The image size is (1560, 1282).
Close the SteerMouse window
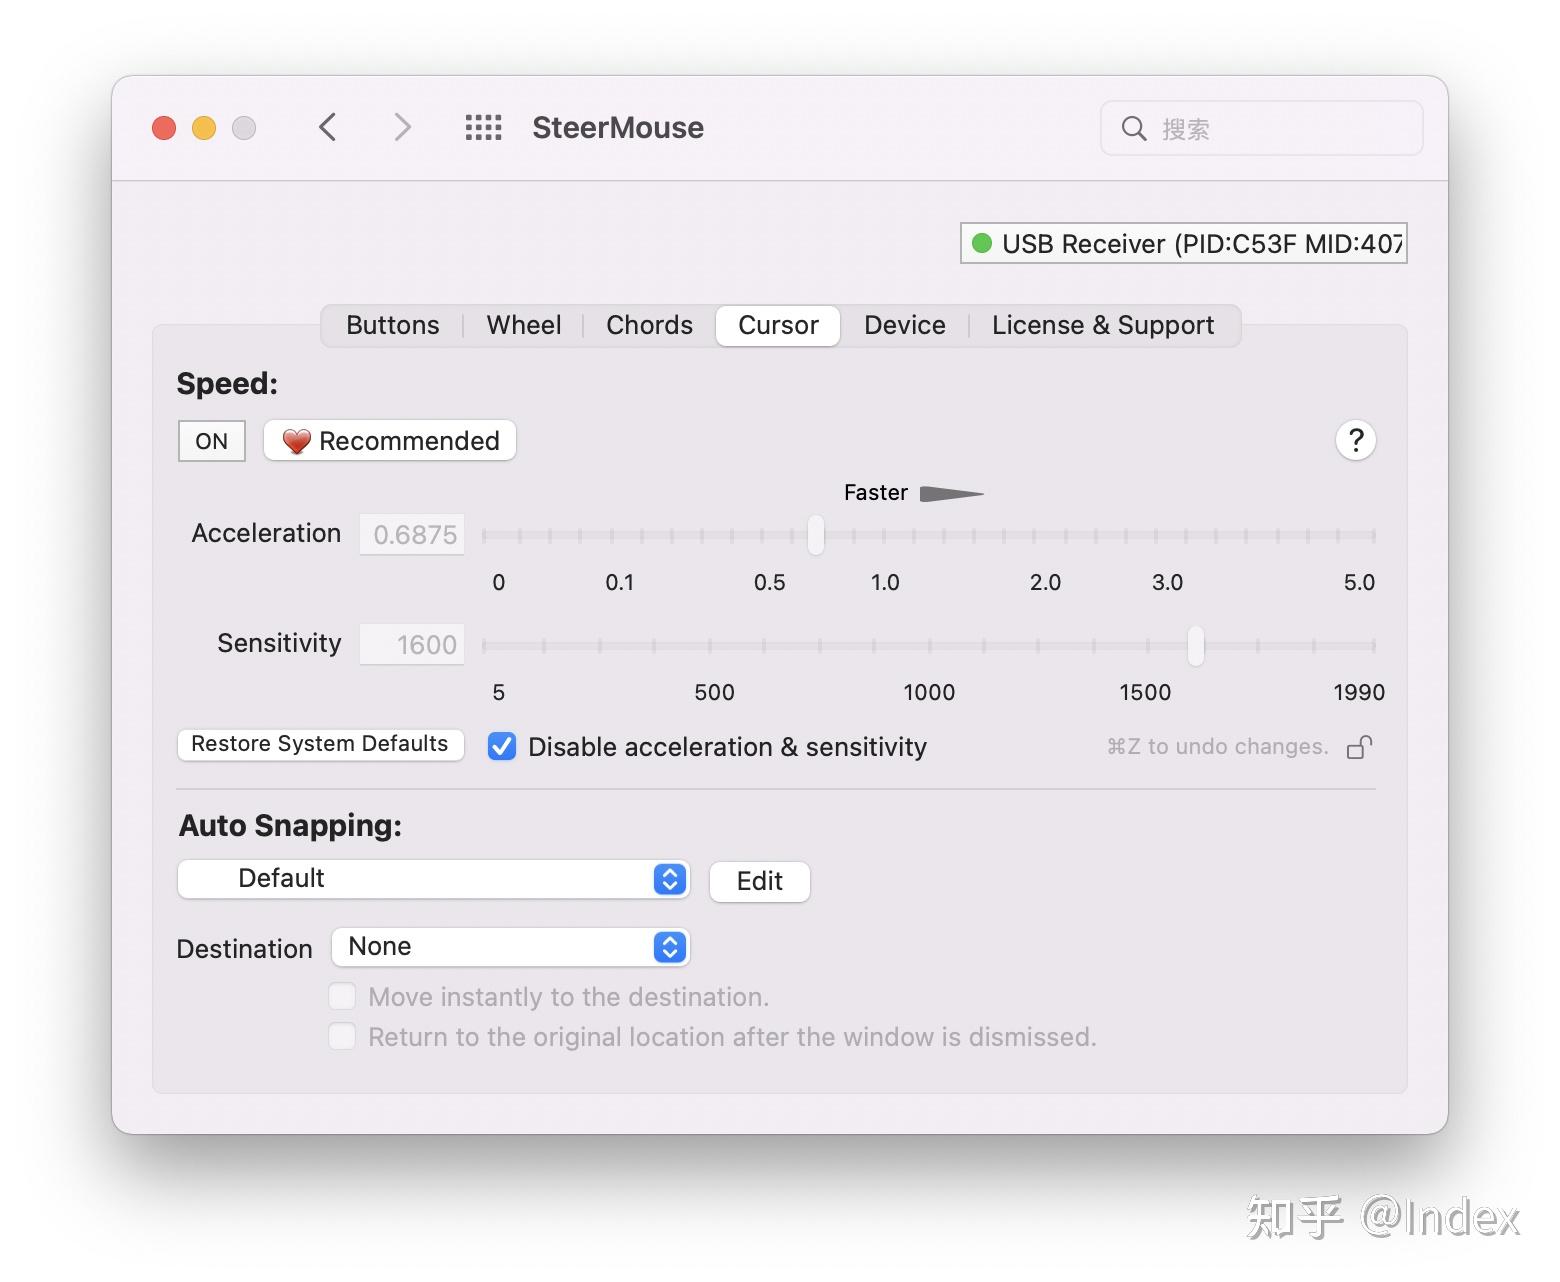[164, 128]
